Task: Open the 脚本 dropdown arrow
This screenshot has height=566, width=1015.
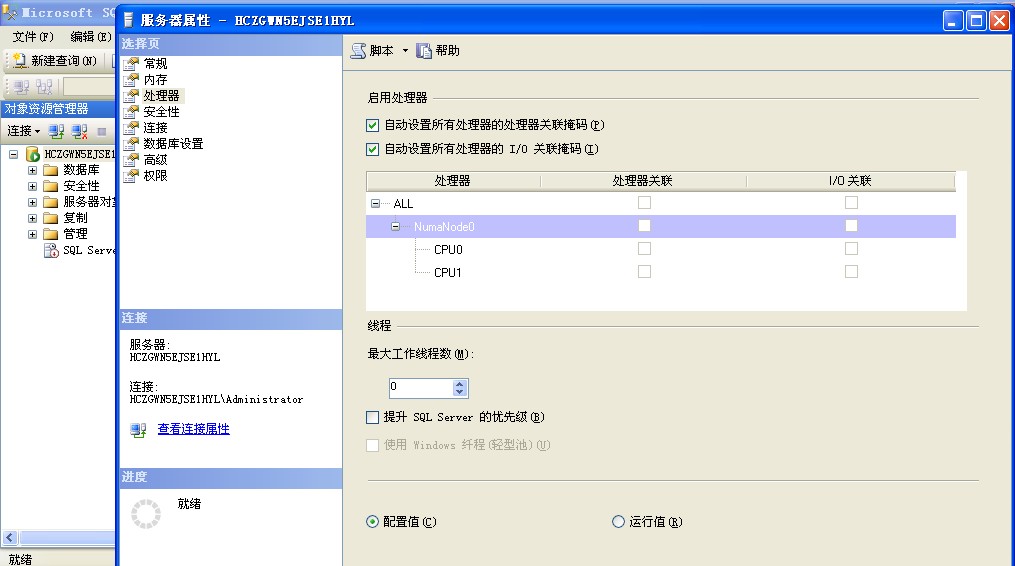Action: click(x=405, y=51)
